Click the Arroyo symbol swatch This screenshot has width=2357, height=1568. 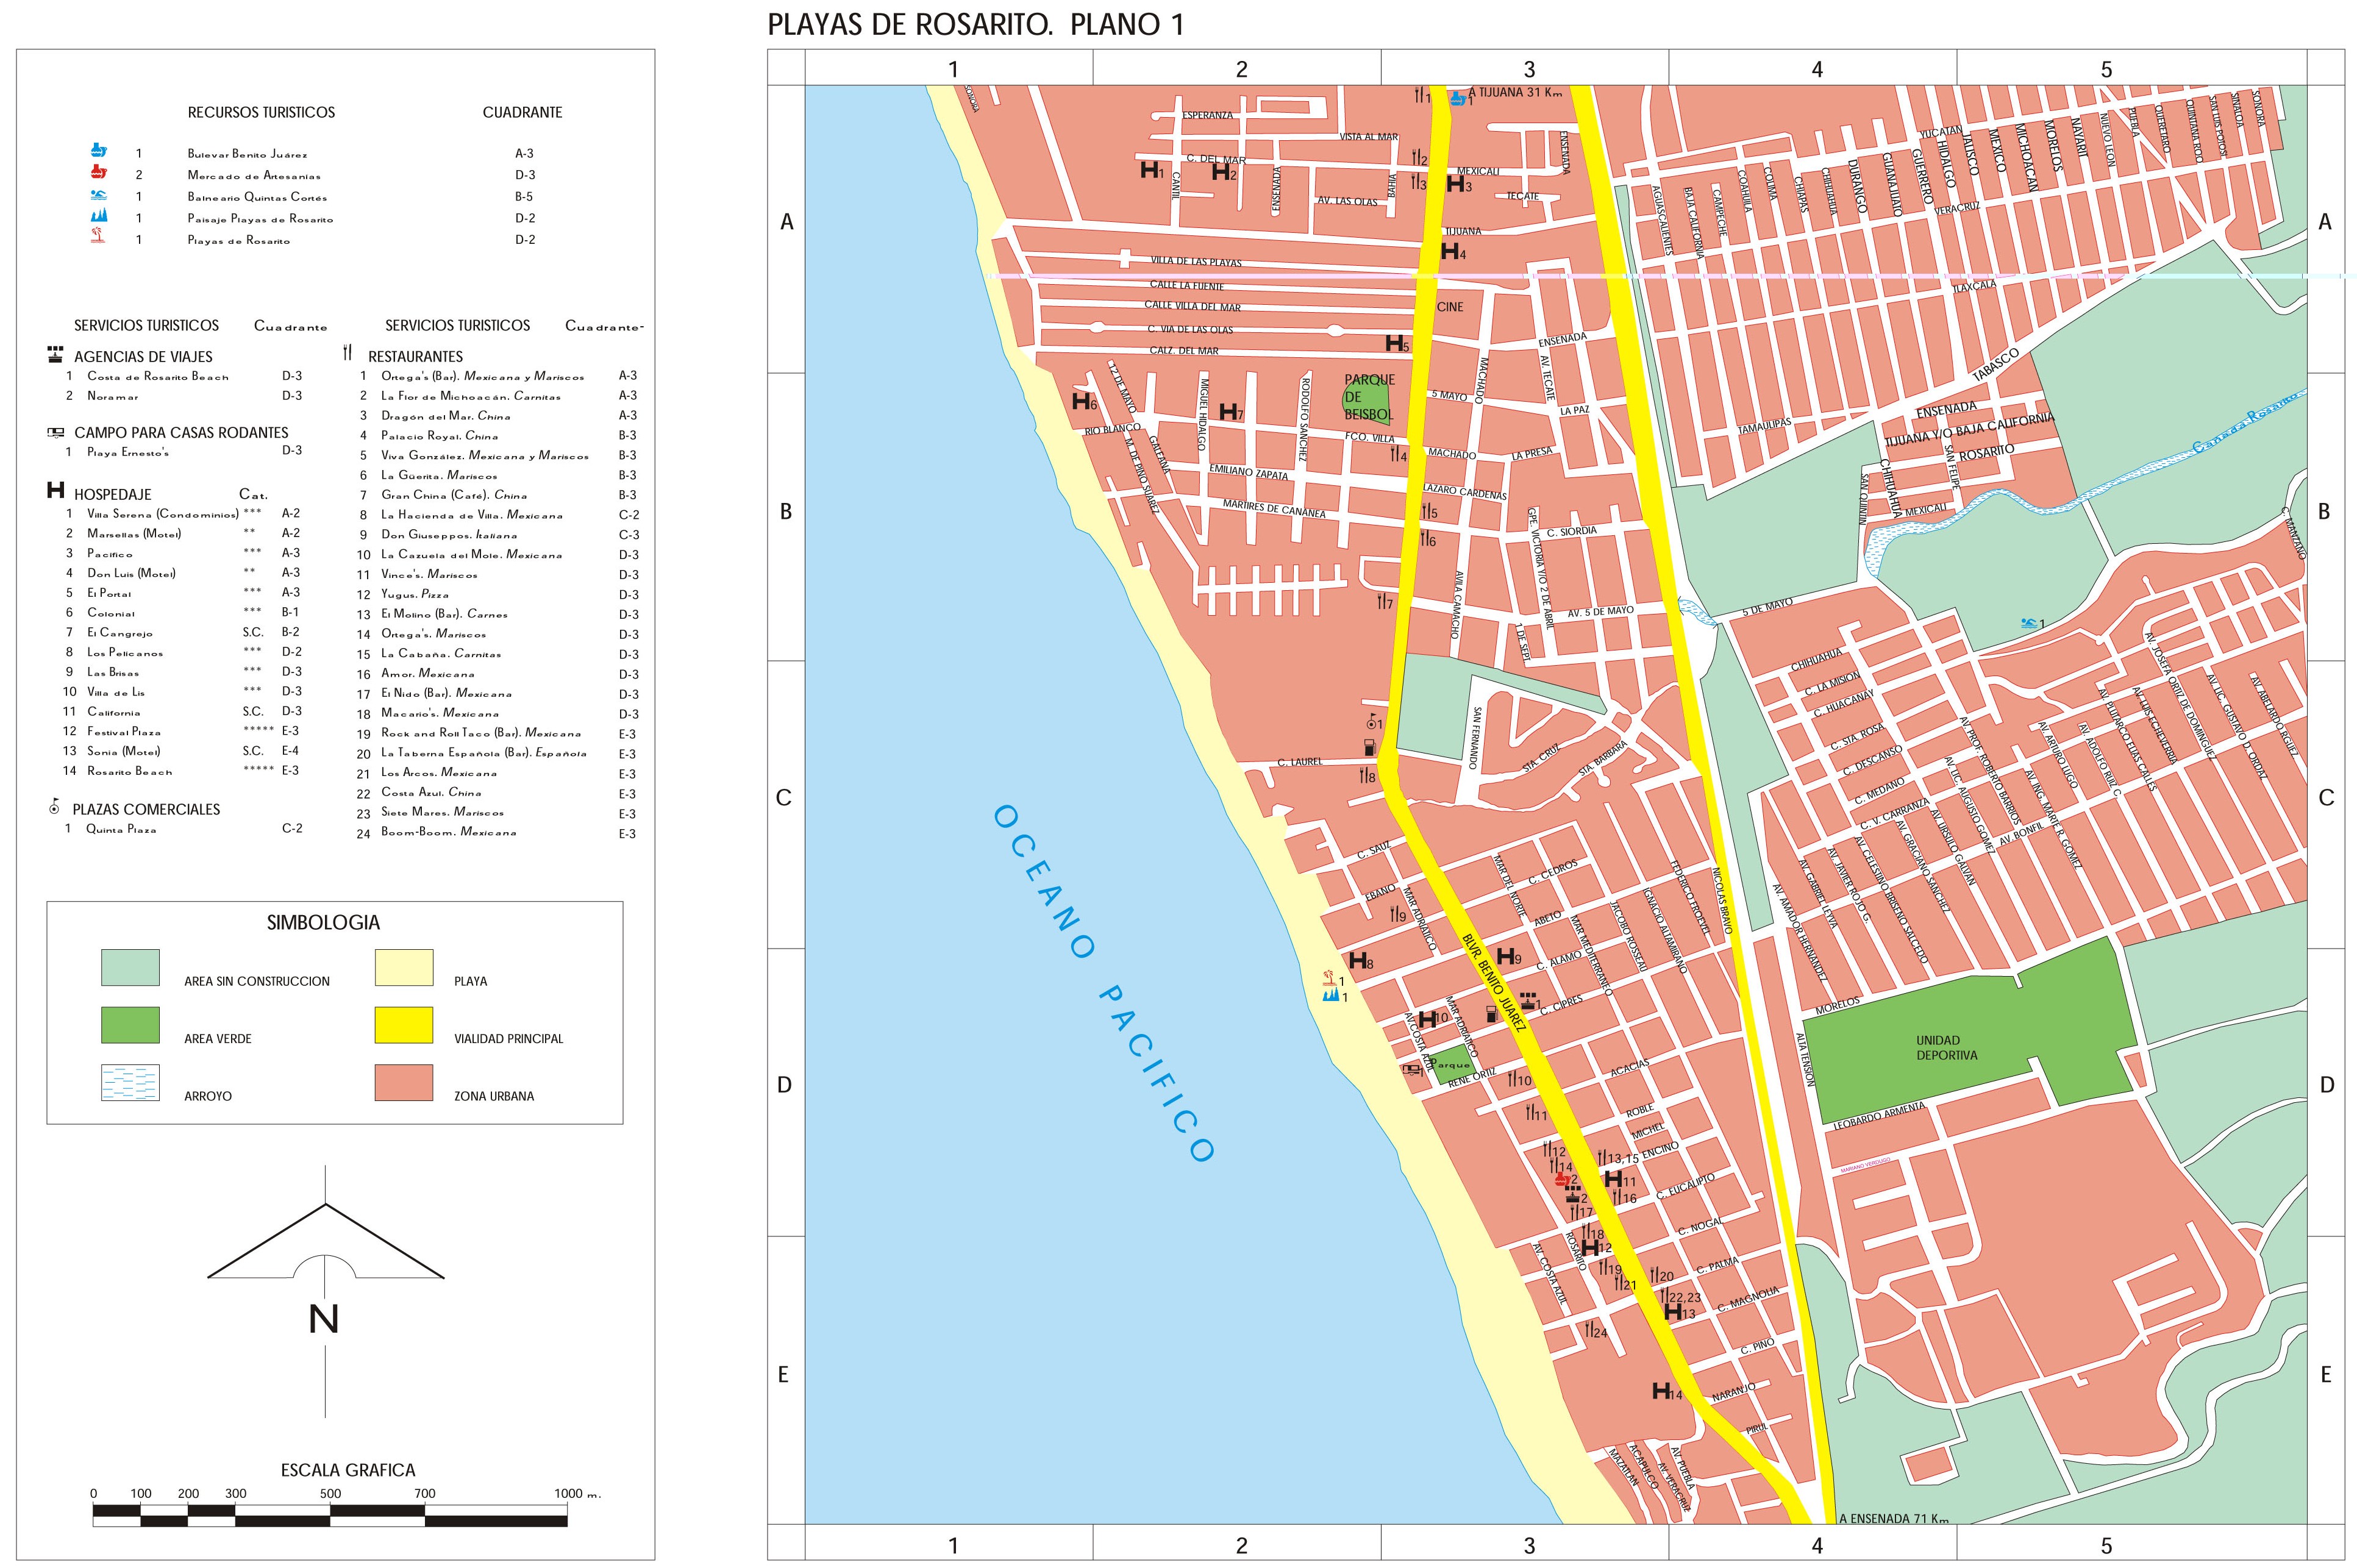(130, 1083)
